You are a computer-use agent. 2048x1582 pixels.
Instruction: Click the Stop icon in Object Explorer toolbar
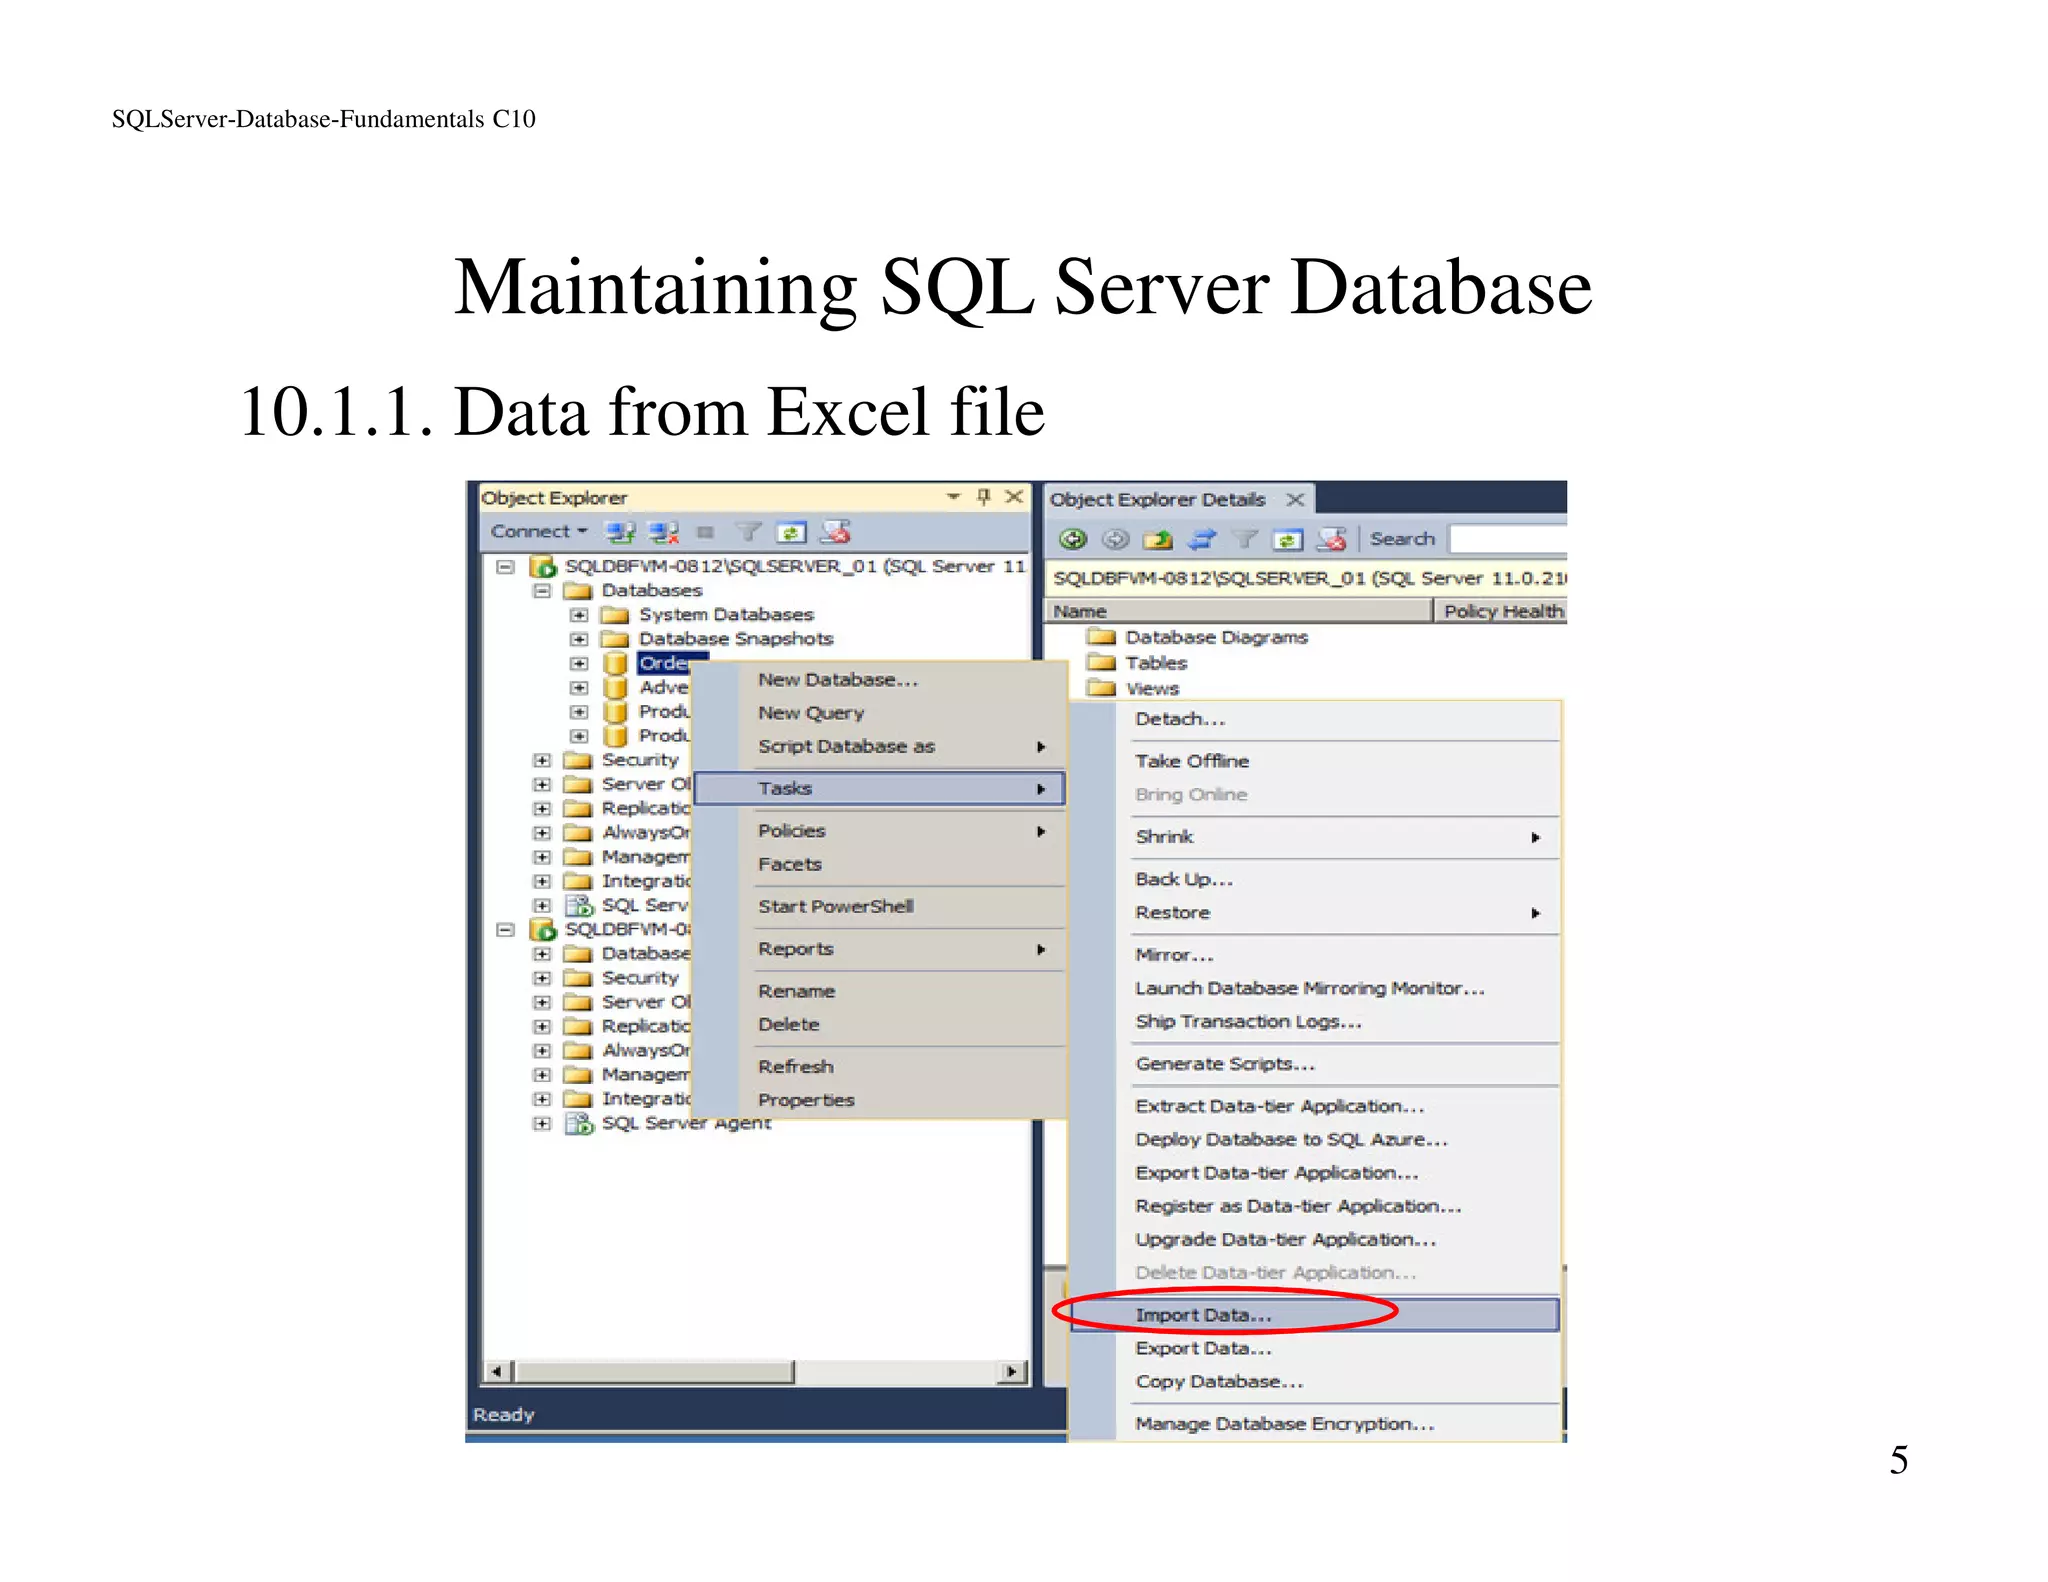(705, 532)
